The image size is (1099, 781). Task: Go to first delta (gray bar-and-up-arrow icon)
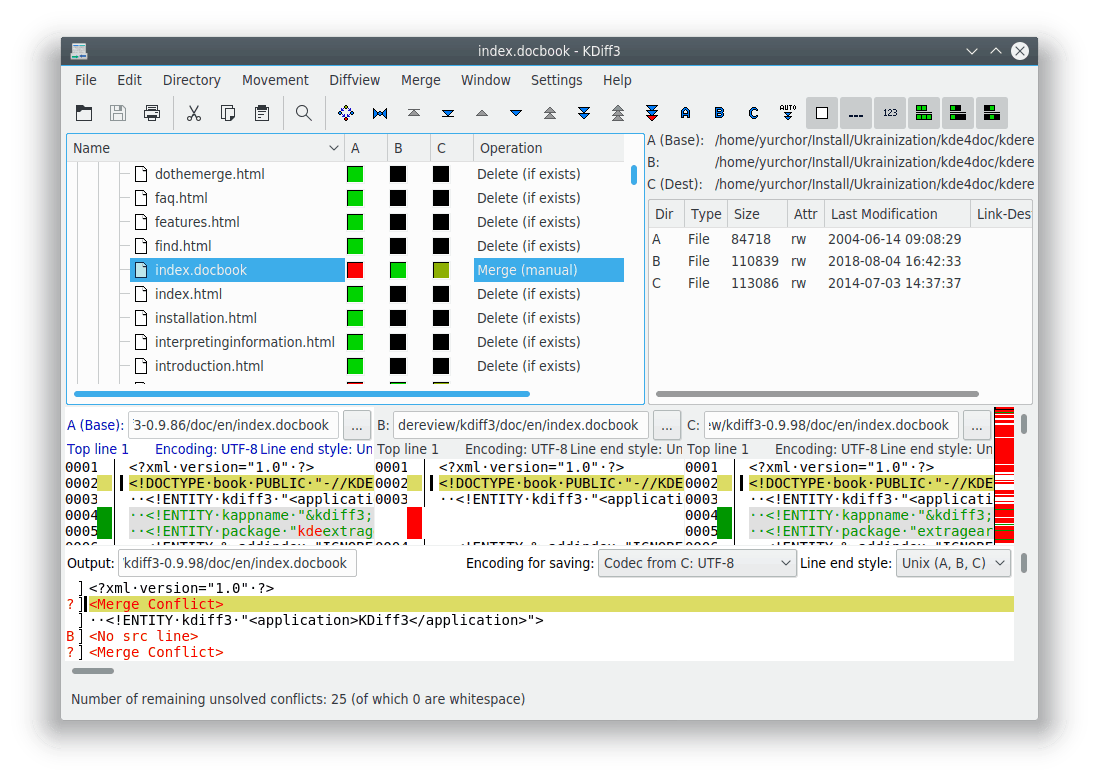(414, 113)
